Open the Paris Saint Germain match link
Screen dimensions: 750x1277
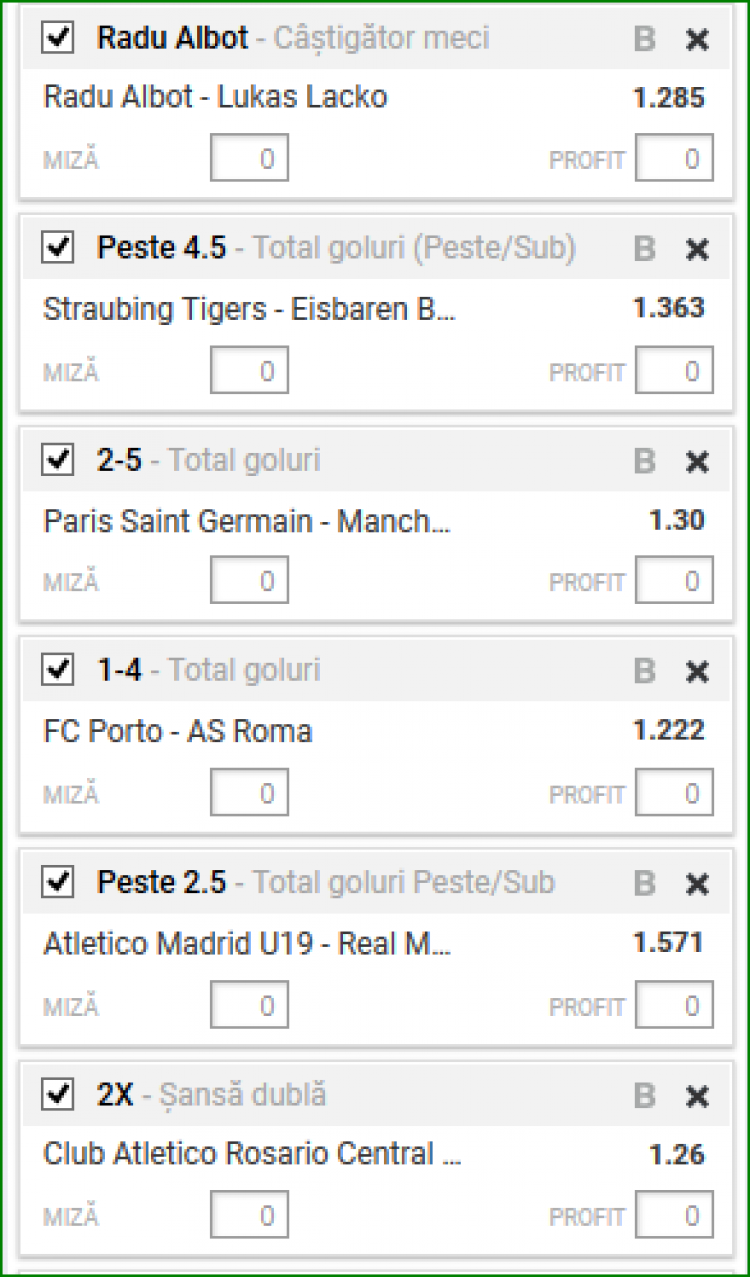pos(248,521)
